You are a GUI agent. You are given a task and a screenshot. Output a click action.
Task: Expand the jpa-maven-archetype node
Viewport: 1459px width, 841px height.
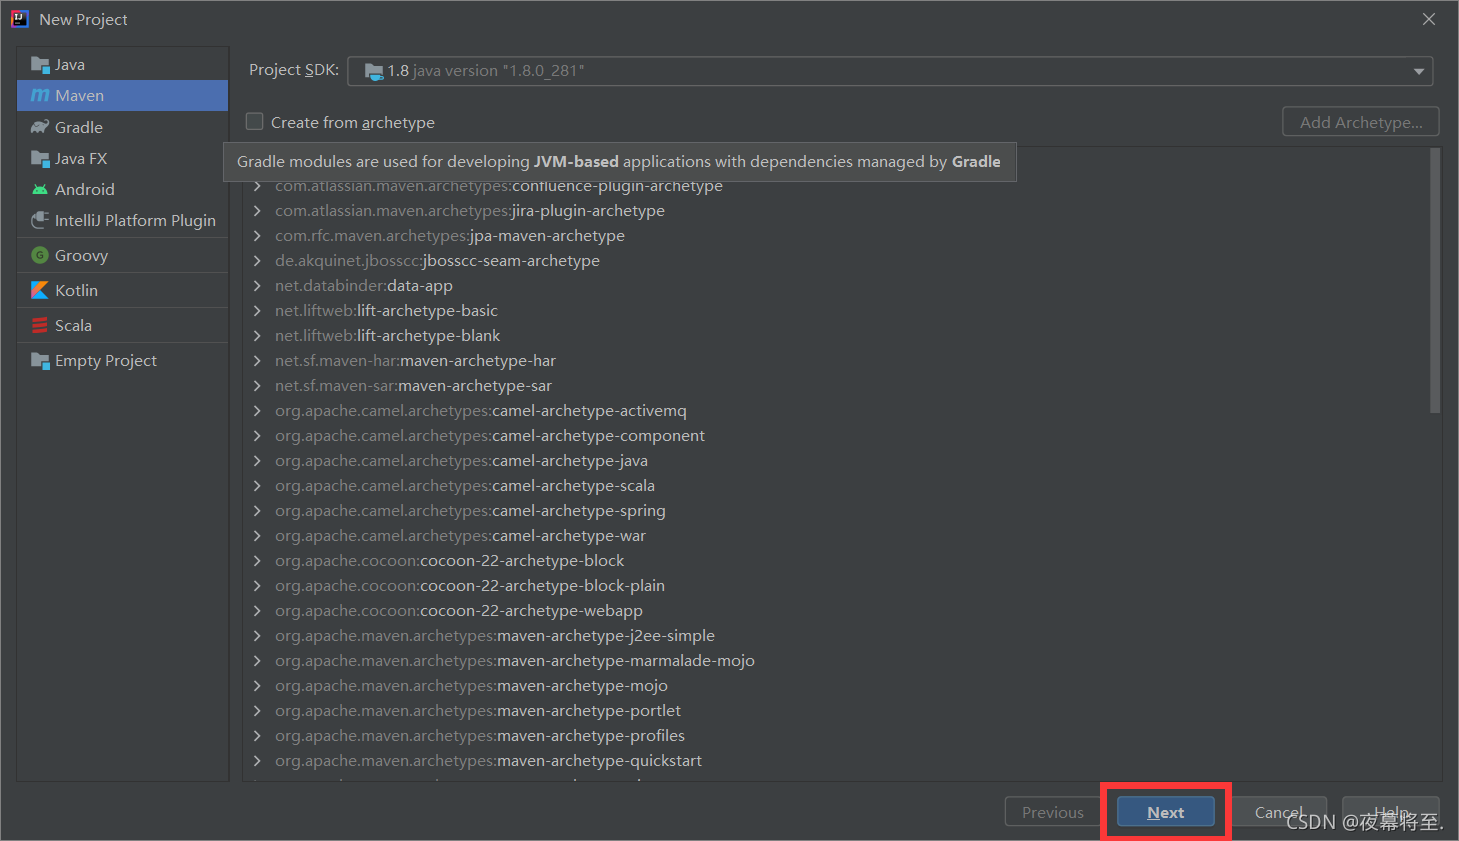[257, 235]
